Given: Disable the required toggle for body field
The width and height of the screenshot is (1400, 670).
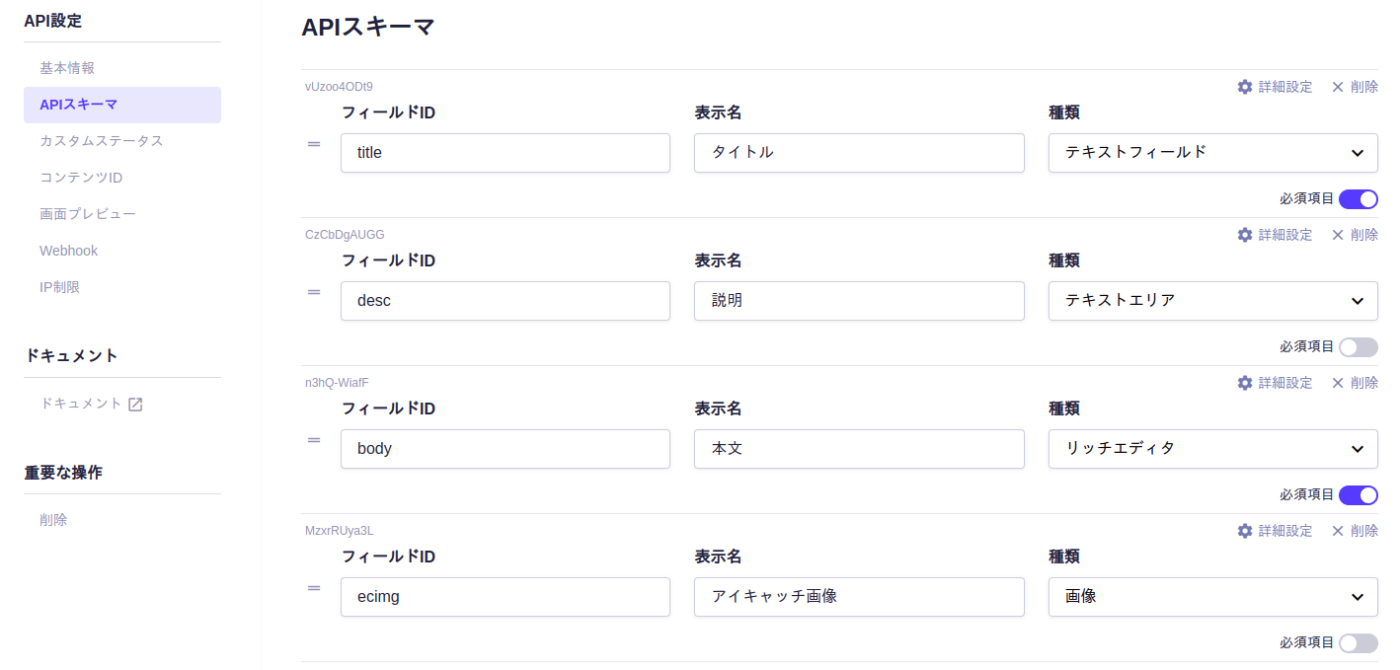Looking at the screenshot, I should pyautogui.click(x=1358, y=495).
